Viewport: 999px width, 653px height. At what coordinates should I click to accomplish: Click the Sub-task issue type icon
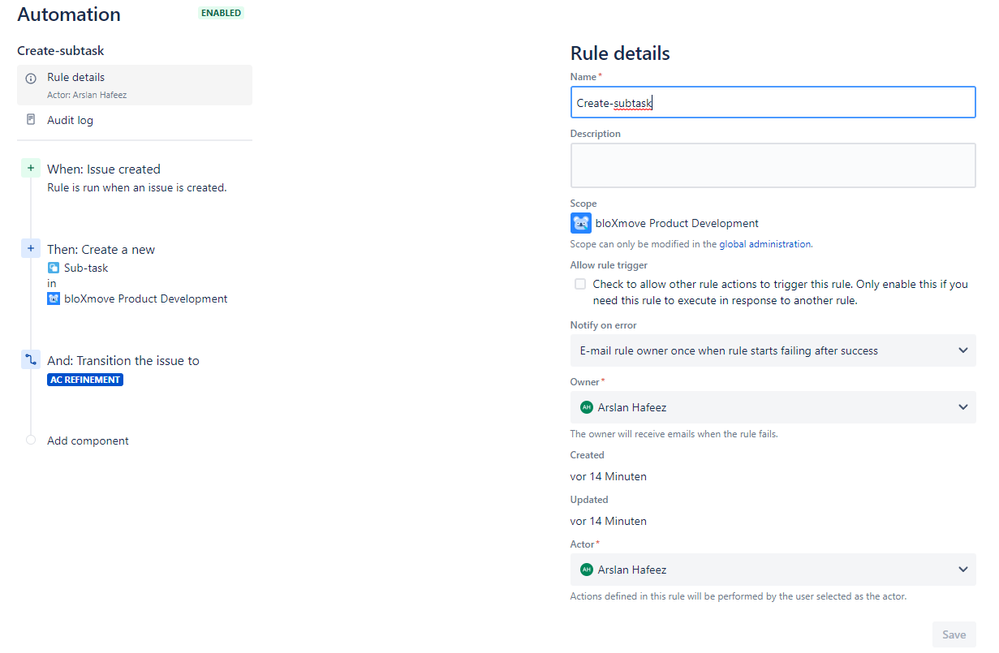54,268
